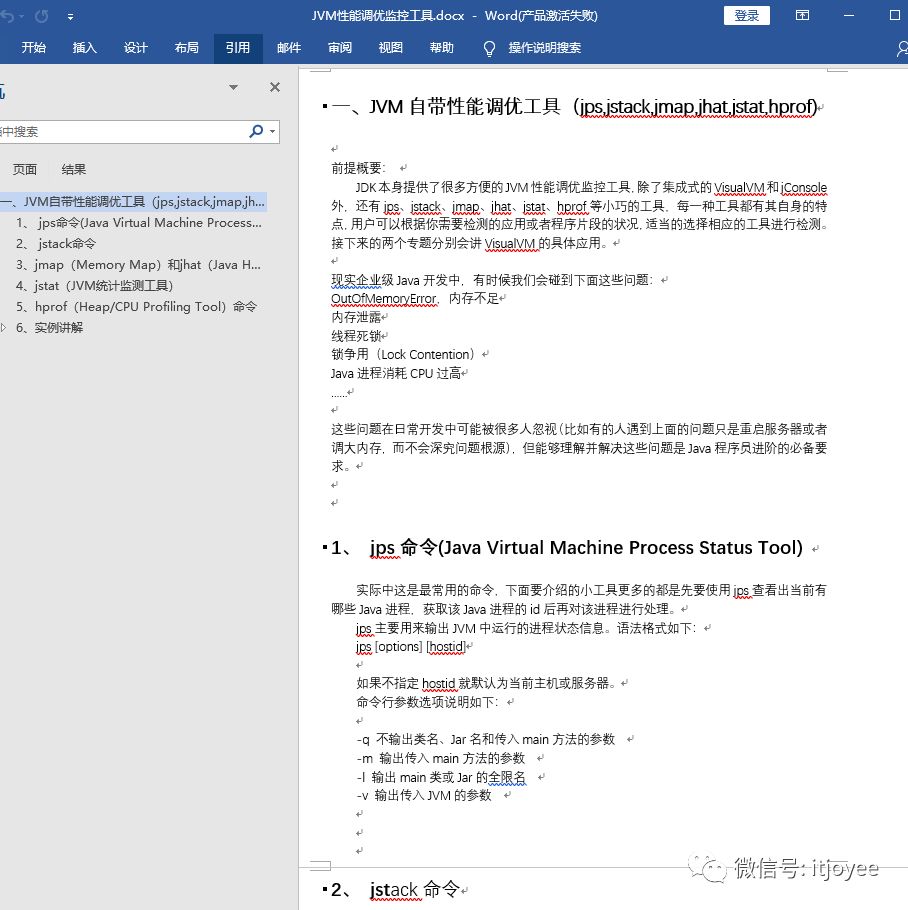Click the jps [options] [hostid] syntax line
This screenshot has height=910, width=908.
(411, 647)
